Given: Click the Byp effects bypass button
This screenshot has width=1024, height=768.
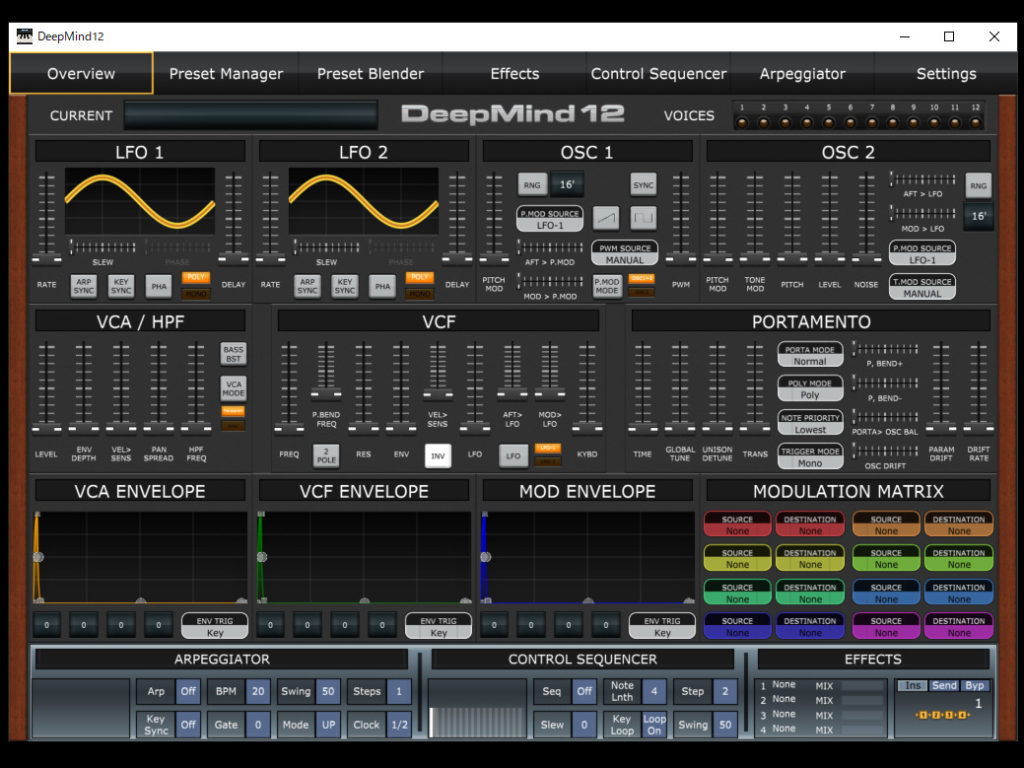Looking at the screenshot, I should tap(974, 686).
